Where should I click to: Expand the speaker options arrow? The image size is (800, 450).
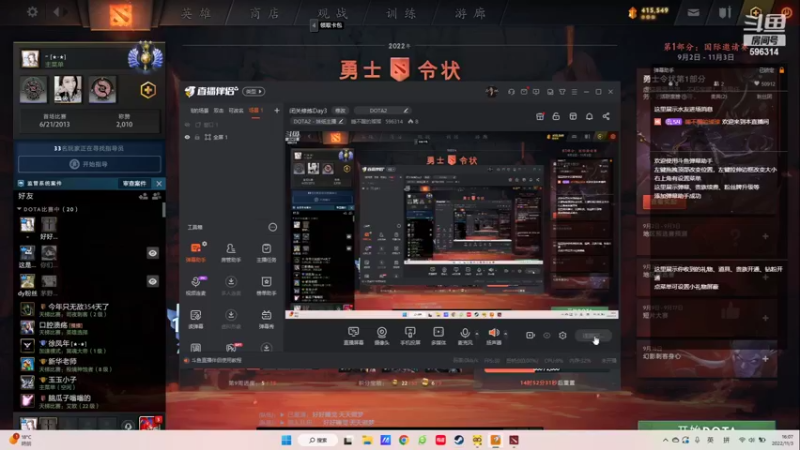(x=506, y=334)
